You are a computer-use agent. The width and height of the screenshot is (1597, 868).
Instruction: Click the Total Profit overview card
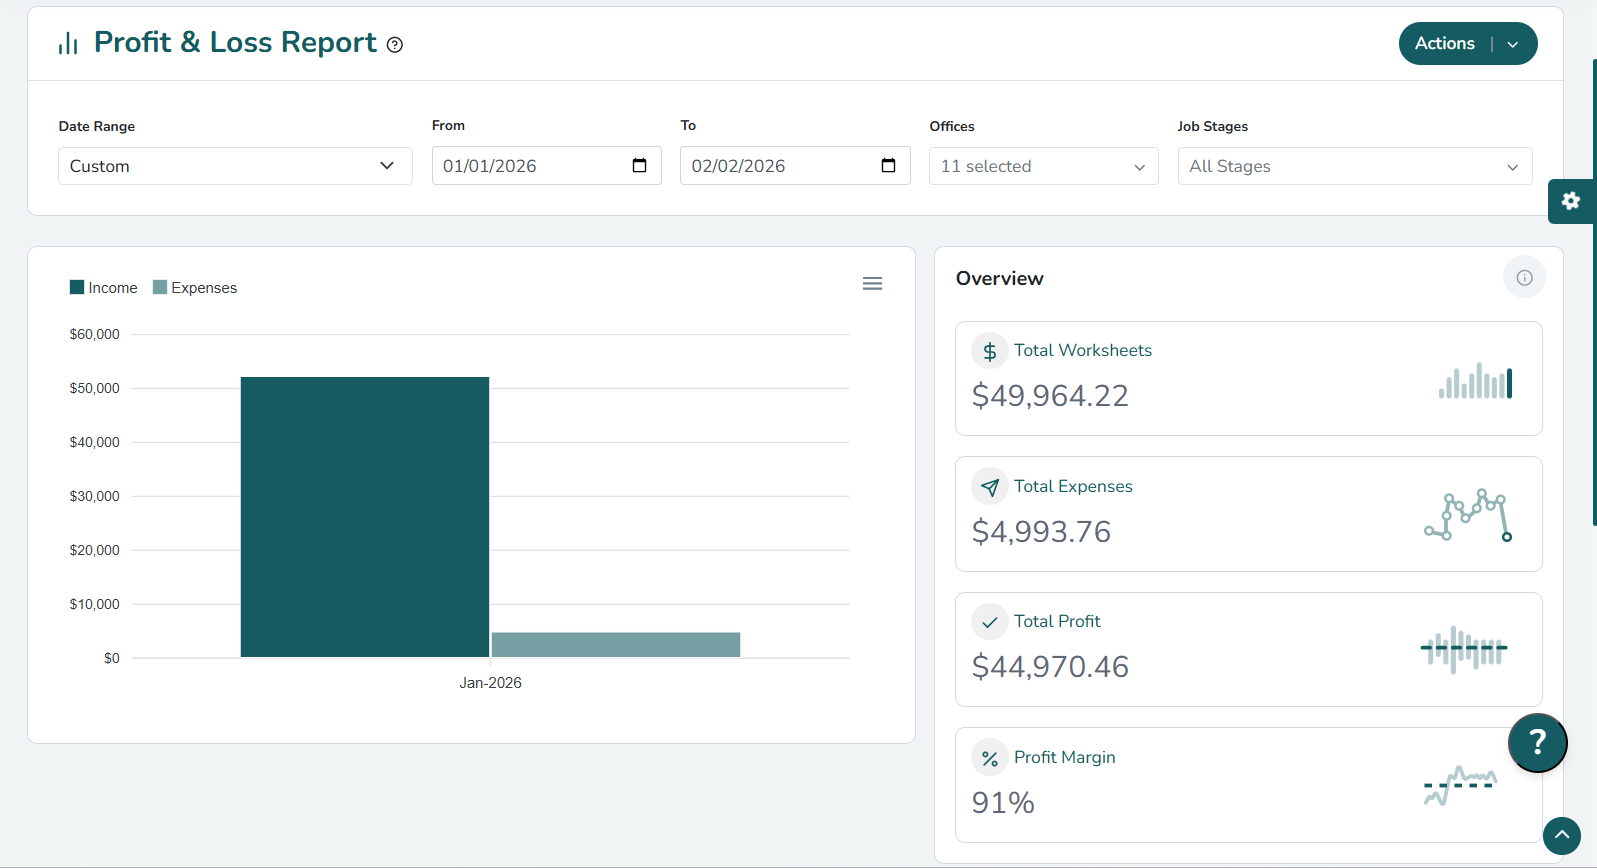tap(1247, 649)
